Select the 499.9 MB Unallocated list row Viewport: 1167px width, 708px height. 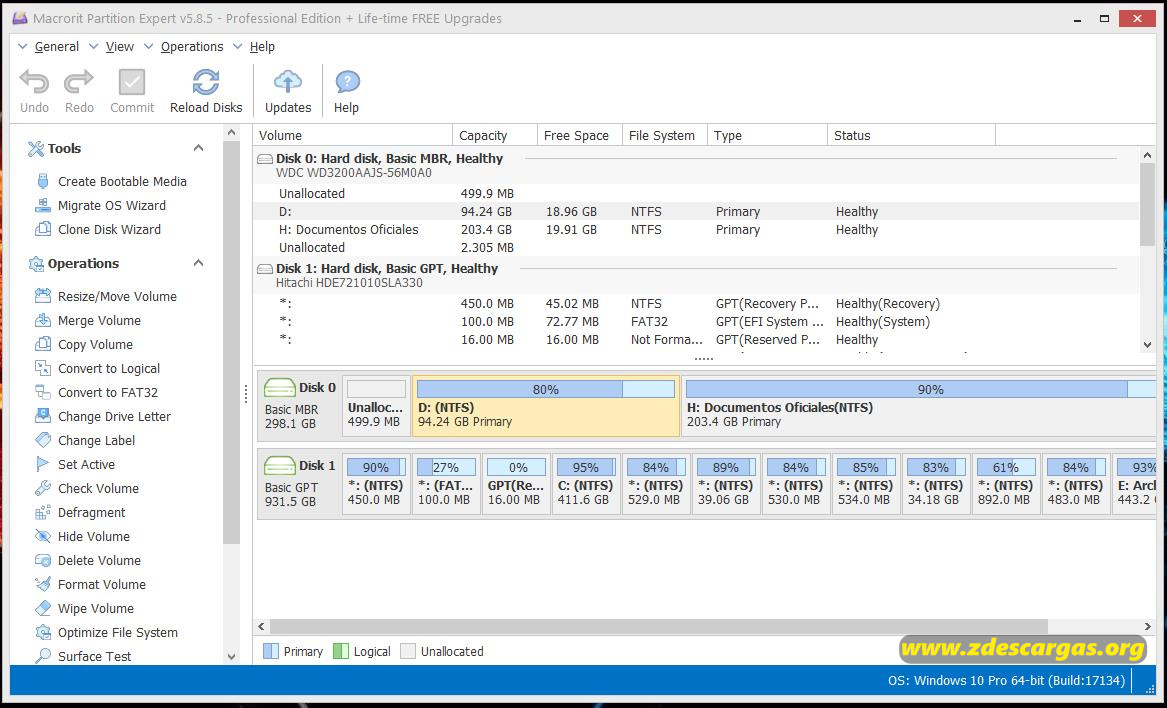696,194
